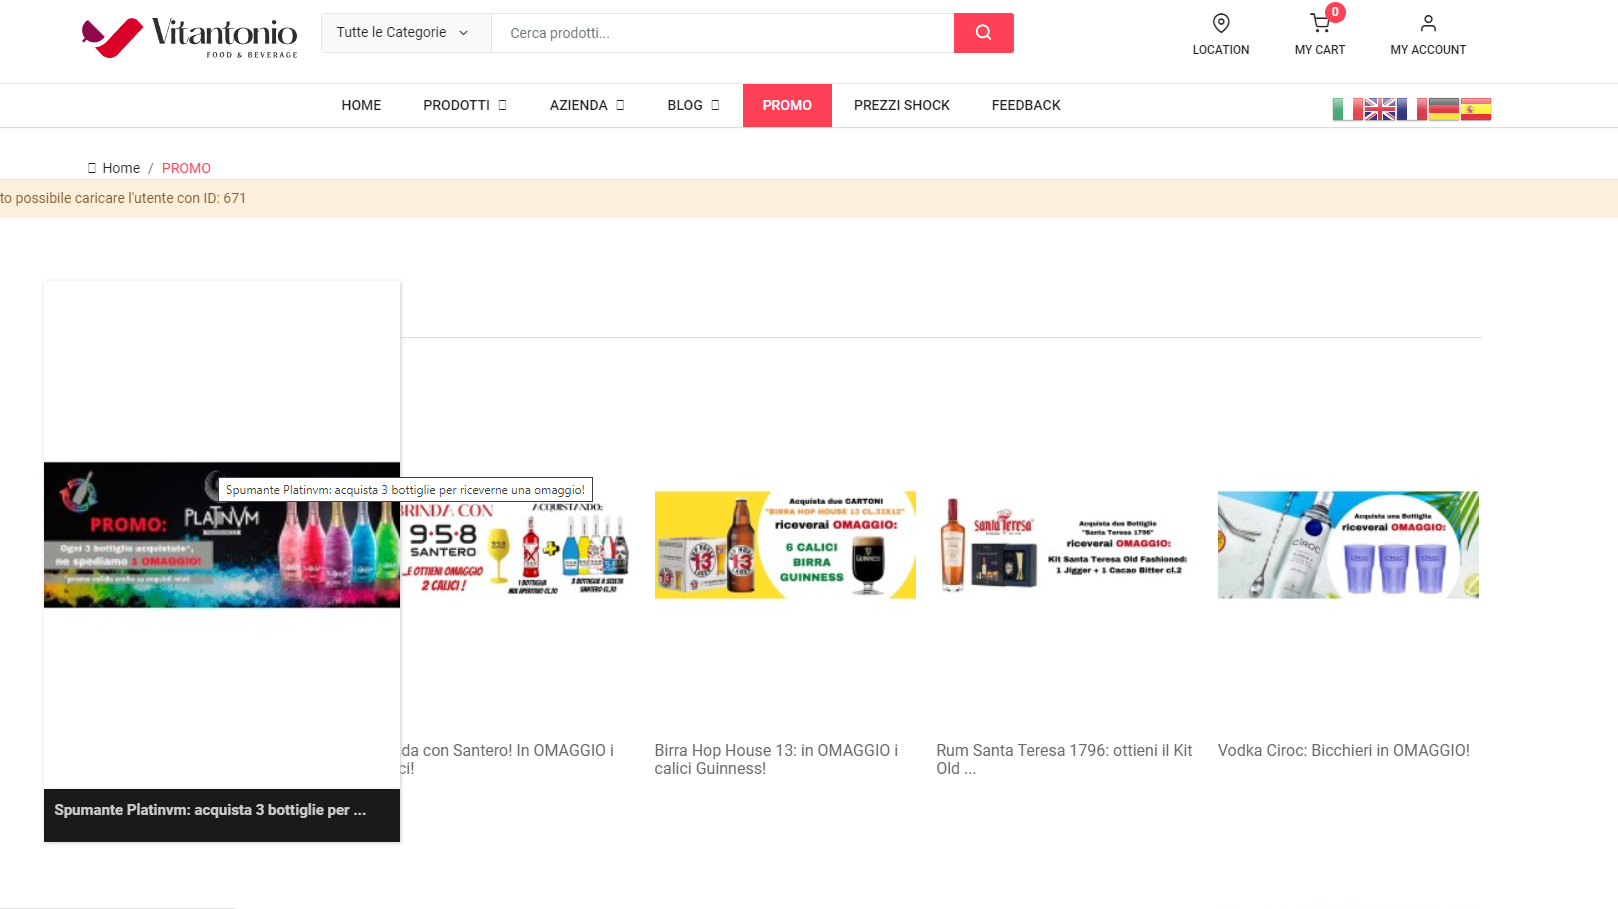Click the cart item count badge
The image size is (1618, 909).
pos(1335,12)
